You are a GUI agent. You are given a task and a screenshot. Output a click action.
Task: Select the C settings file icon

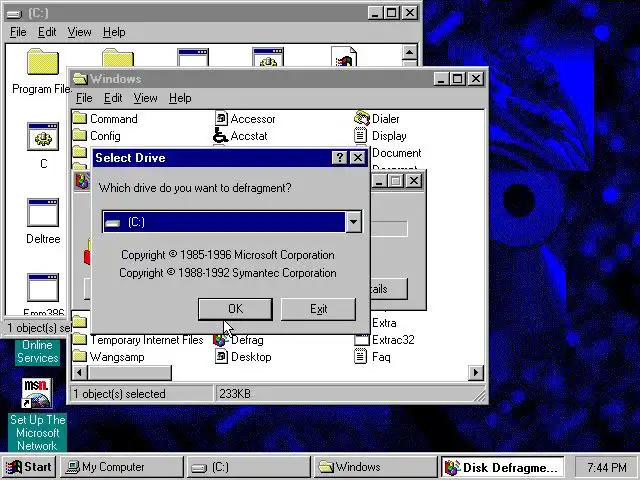(x=43, y=137)
